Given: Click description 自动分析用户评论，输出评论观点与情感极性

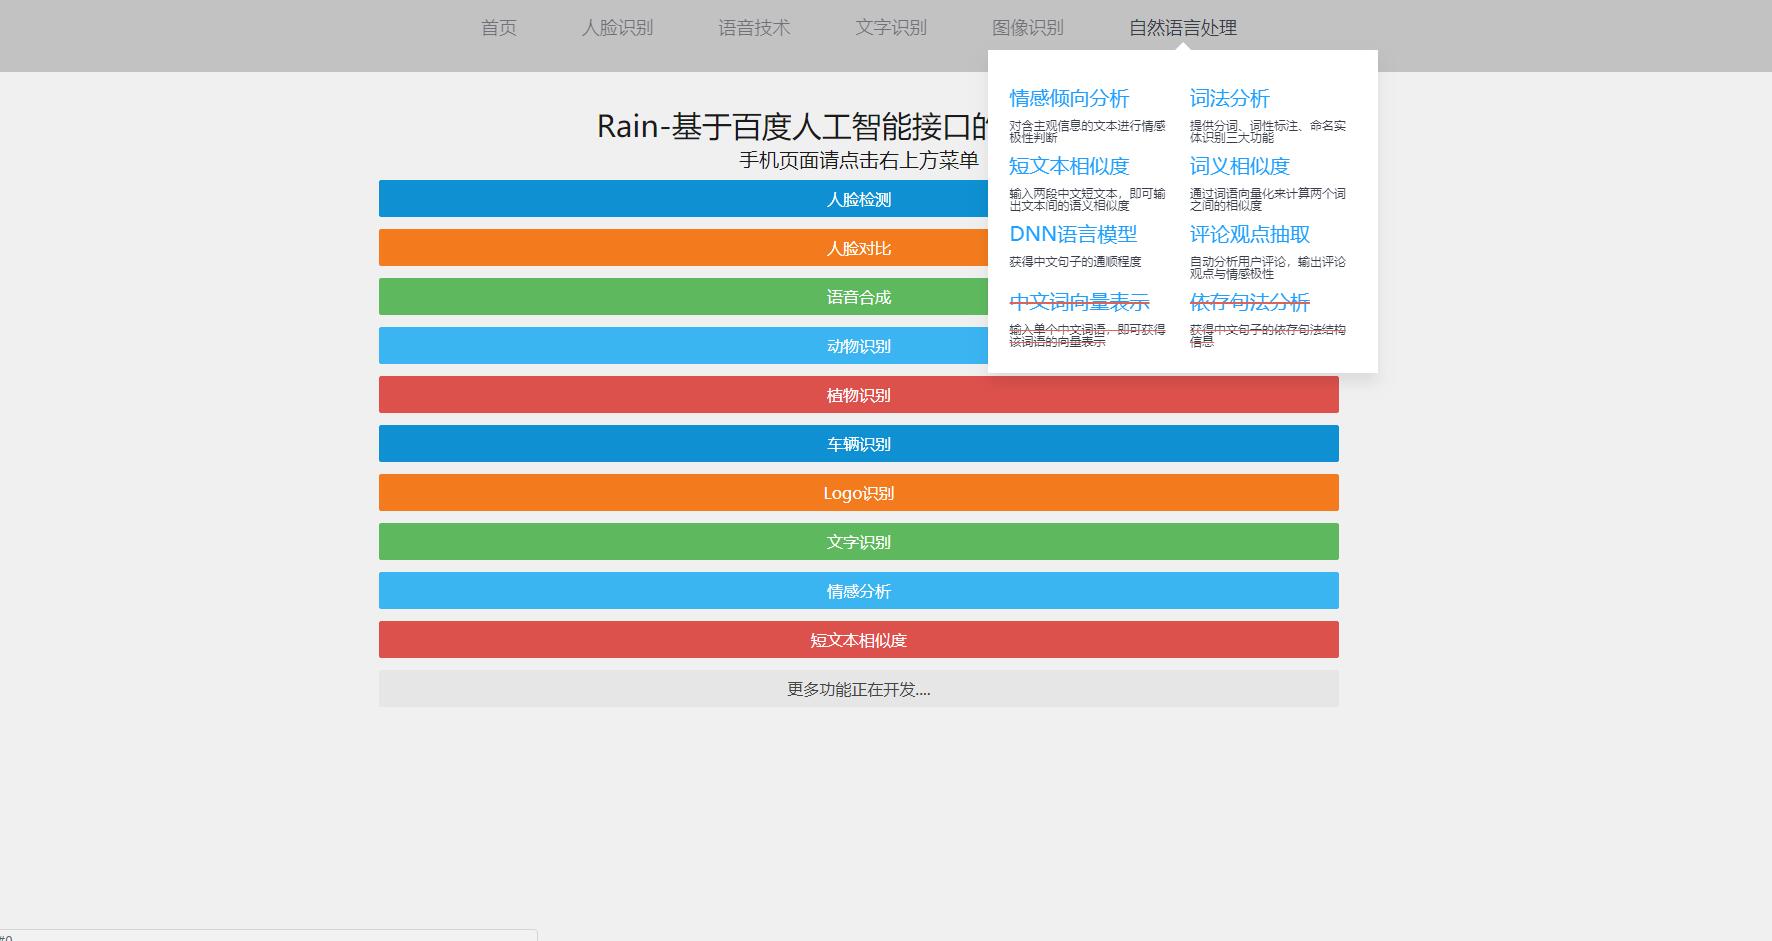Looking at the screenshot, I should 1267,268.
